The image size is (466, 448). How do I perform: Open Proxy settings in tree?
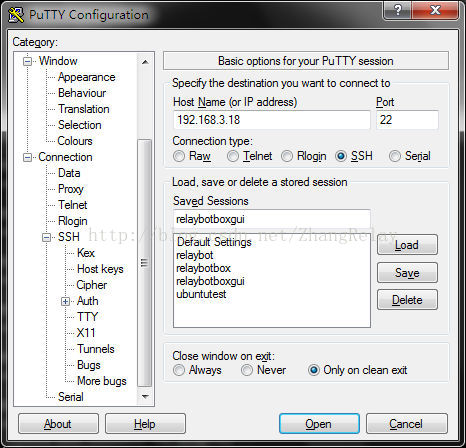pos(71,189)
